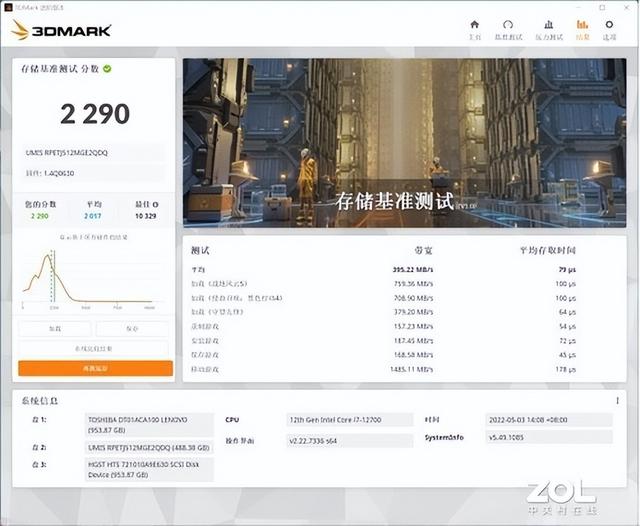Click the 759.36 MB/s bandwidth value

point(413,284)
